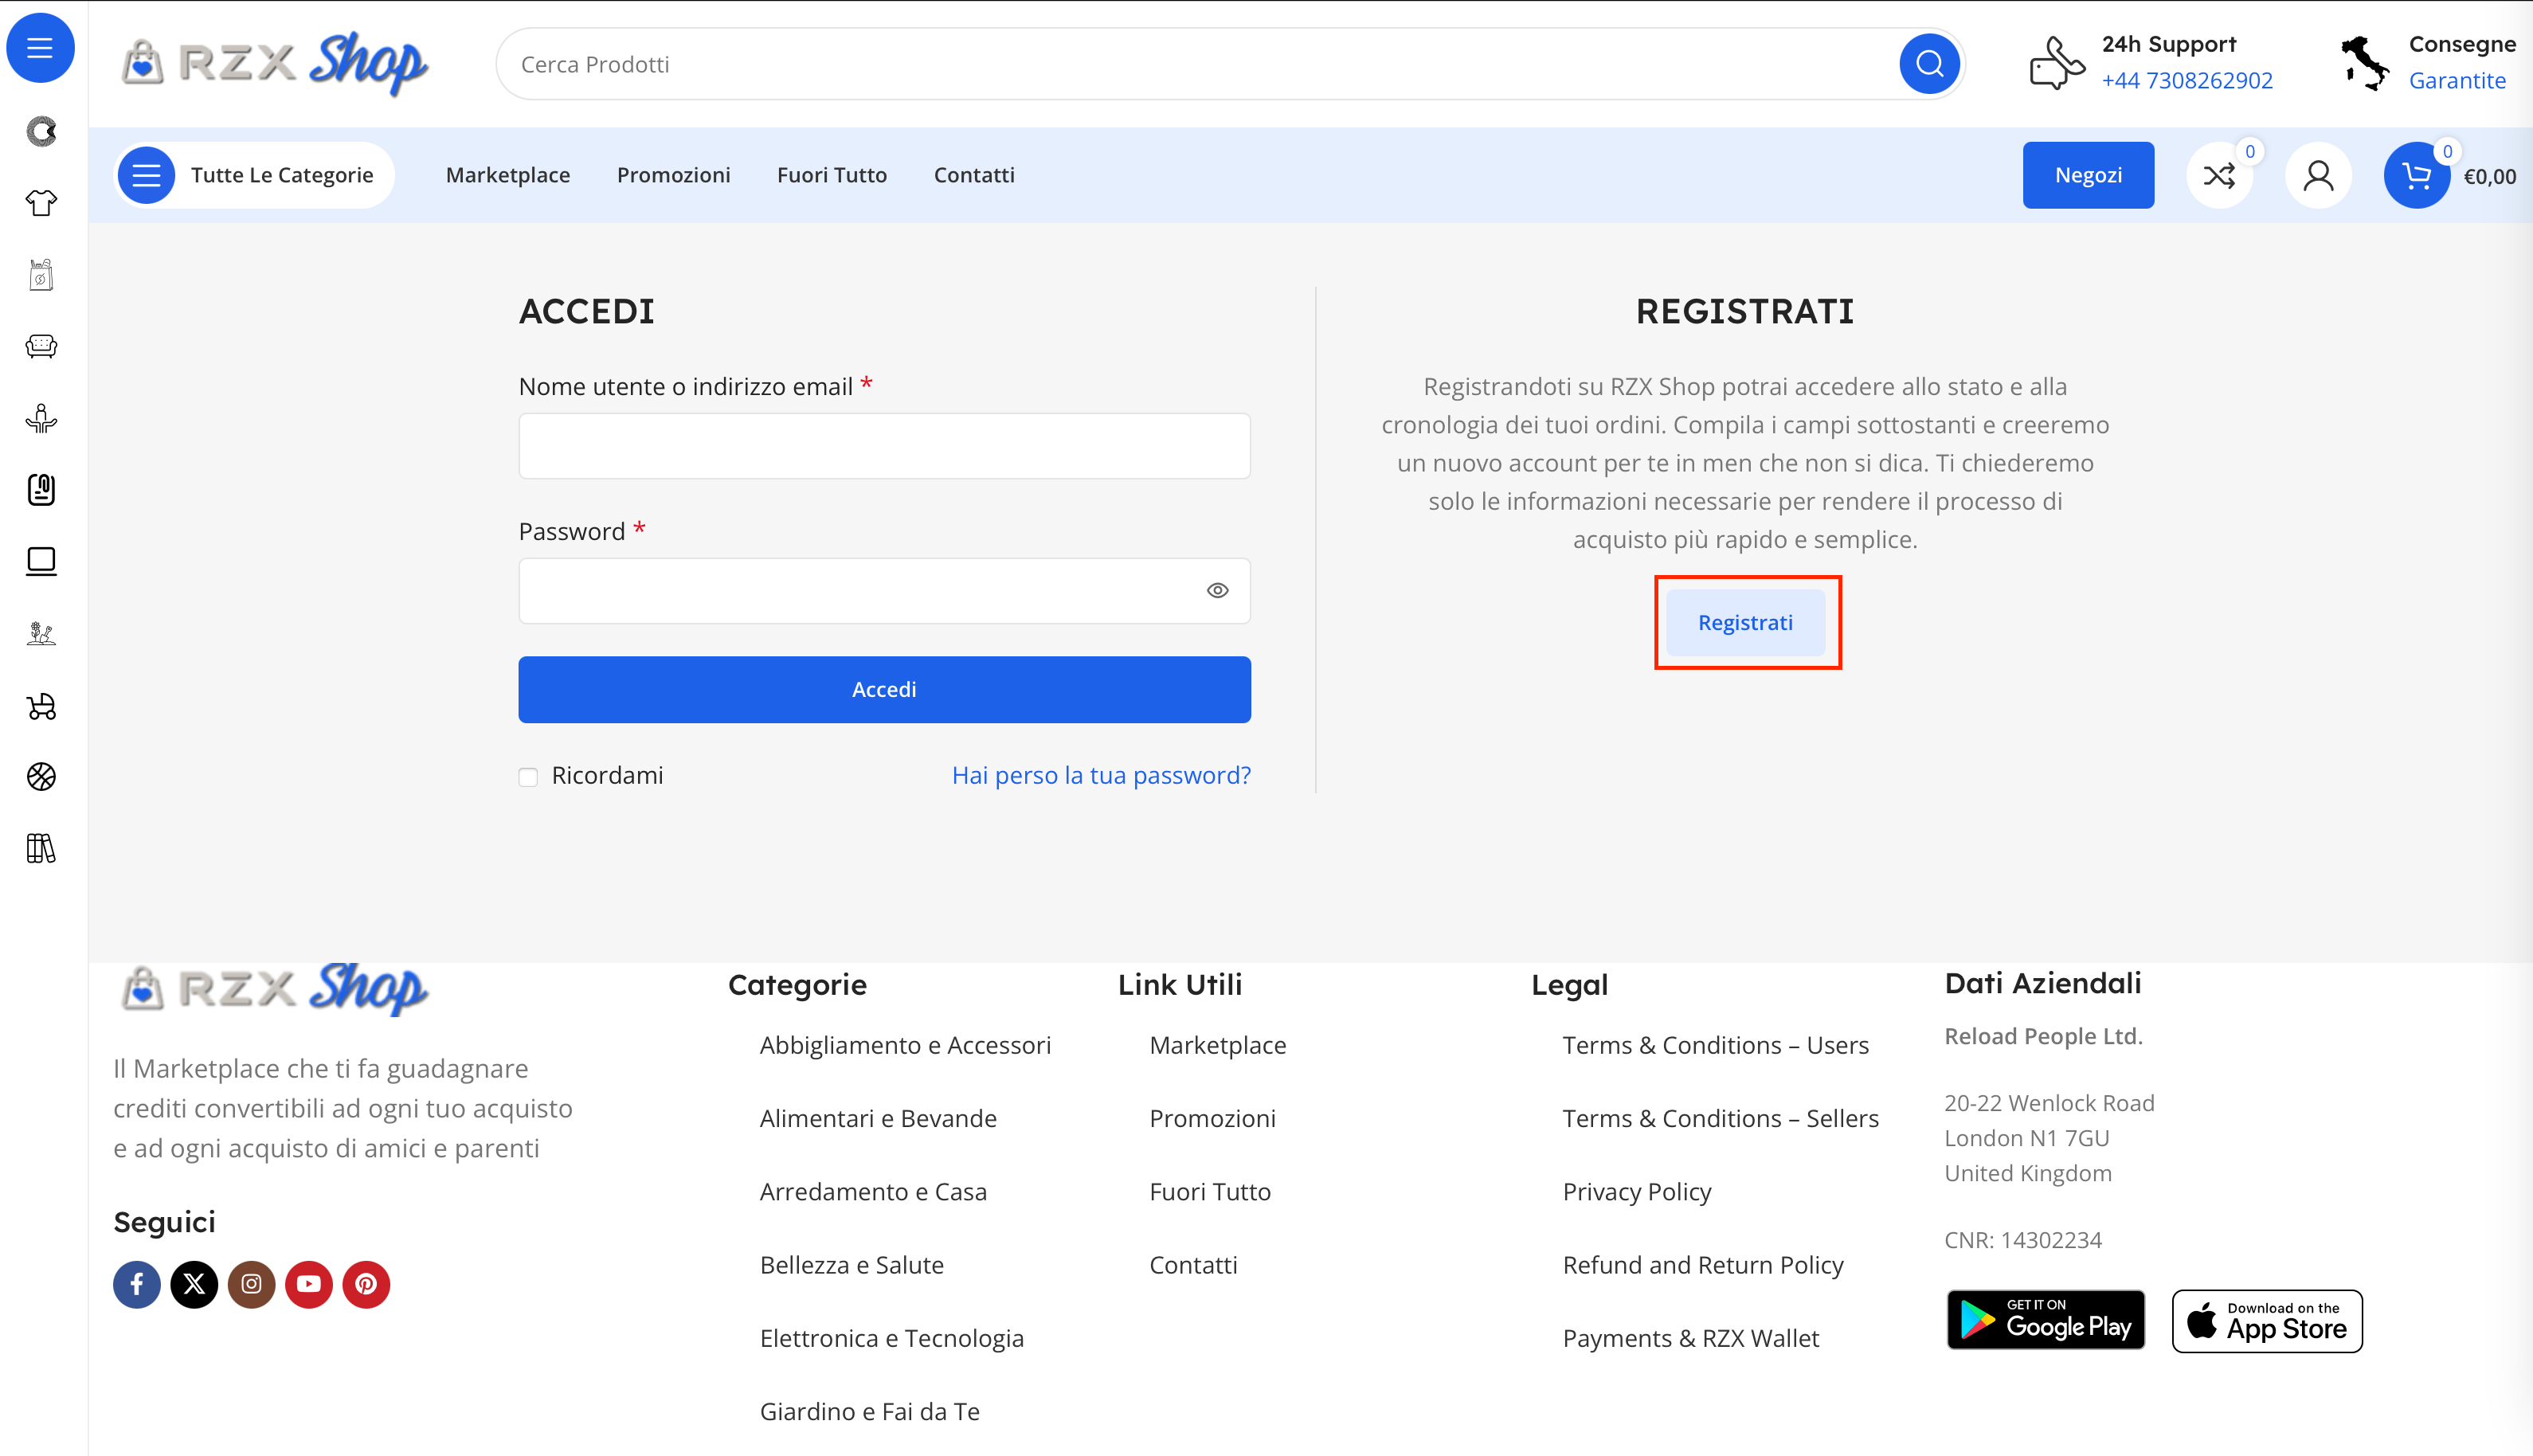Image resolution: width=2533 pixels, height=1456 pixels.
Task: Open the blue hamburger sidebar menu
Action: coord(40,48)
